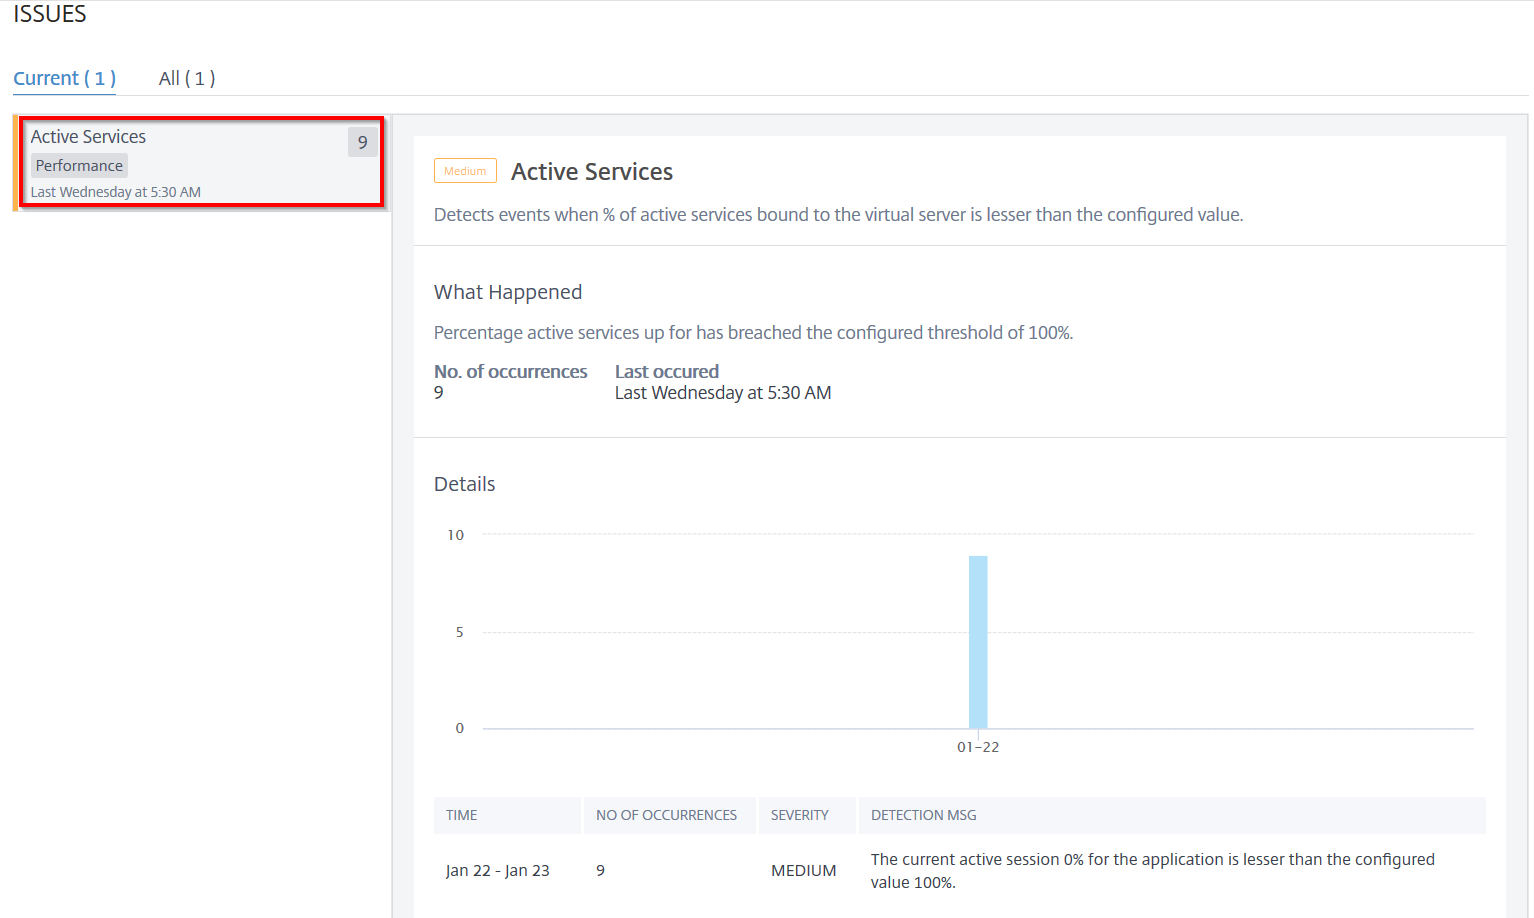The height and width of the screenshot is (918, 1534).
Task: Click the blue bar for 01-22
Action: coord(978,642)
